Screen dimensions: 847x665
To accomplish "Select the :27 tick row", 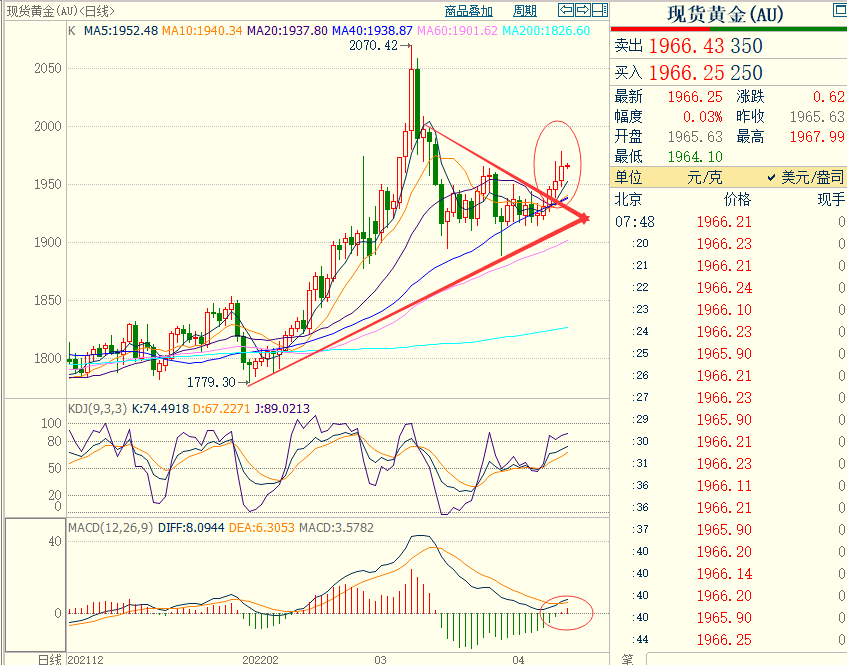I will tap(730, 398).
